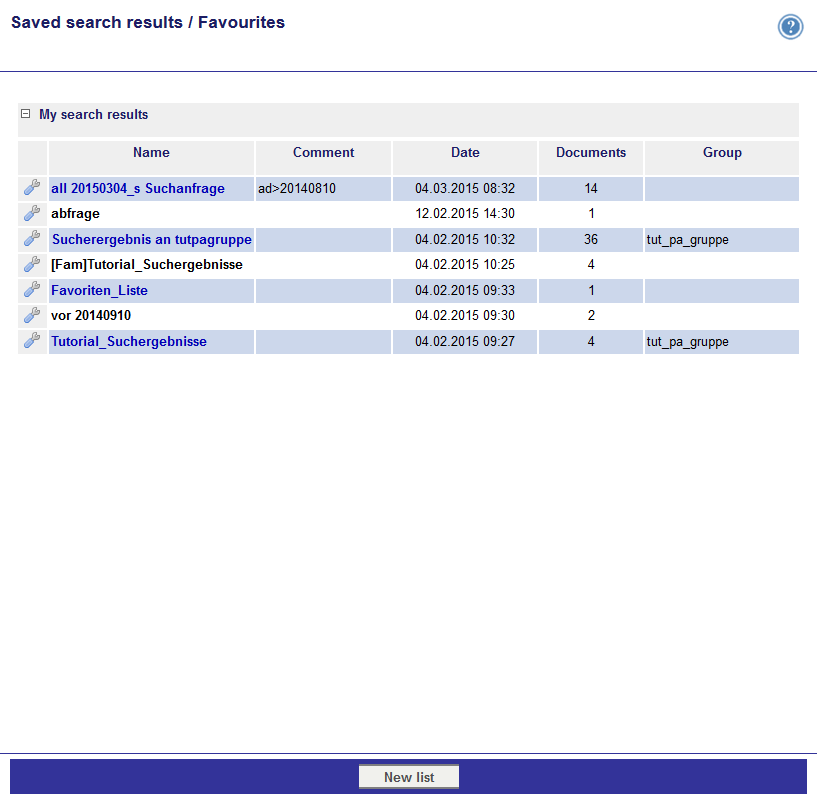820x804 pixels.
Task: Select date 04.02.2015 10:32
Action: point(465,240)
